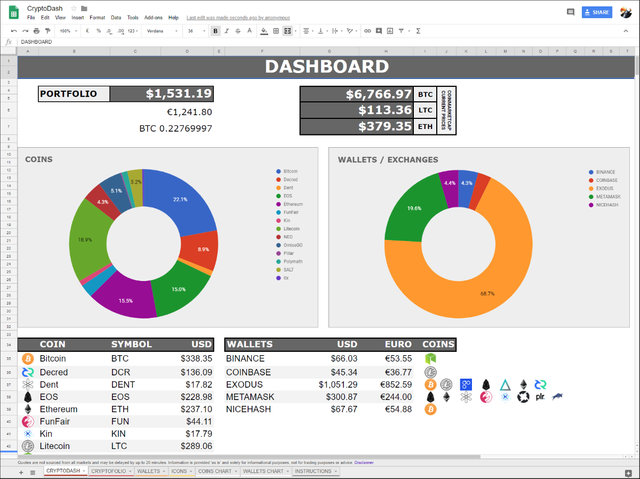Screen dimensions: 640x479
Task: Click the Insert chart icon
Action: [x=390, y=31]
